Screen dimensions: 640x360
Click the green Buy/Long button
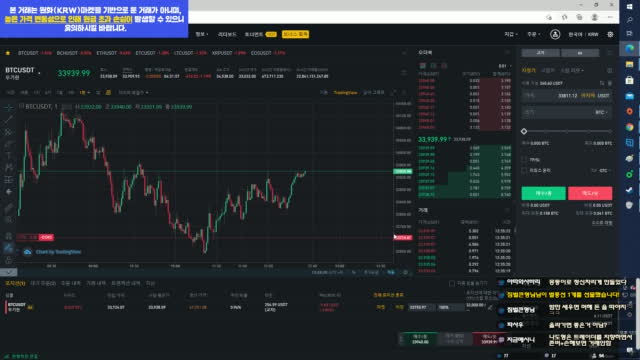pyautogui.click(x=543, y=193)
